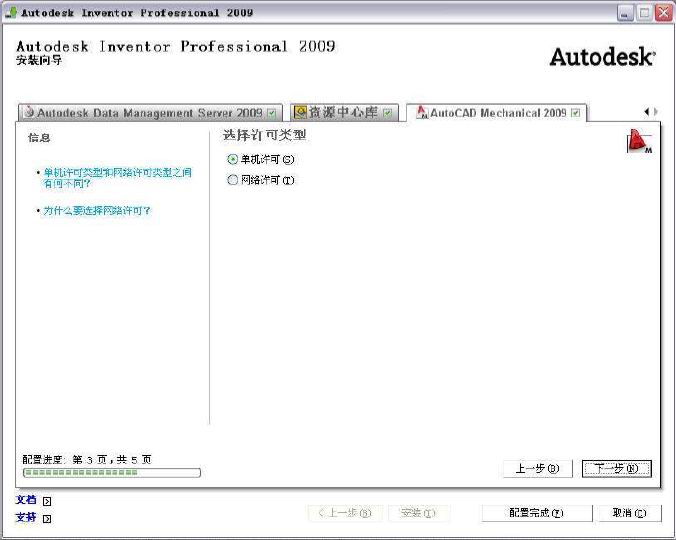Screen dimensions: 676x540
Task: Click the 配置进度 第 3 页 text
Action: [87, 459]
